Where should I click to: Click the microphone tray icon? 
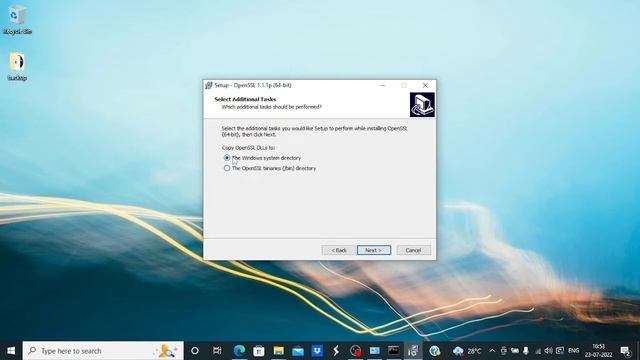tap(526, 351)
